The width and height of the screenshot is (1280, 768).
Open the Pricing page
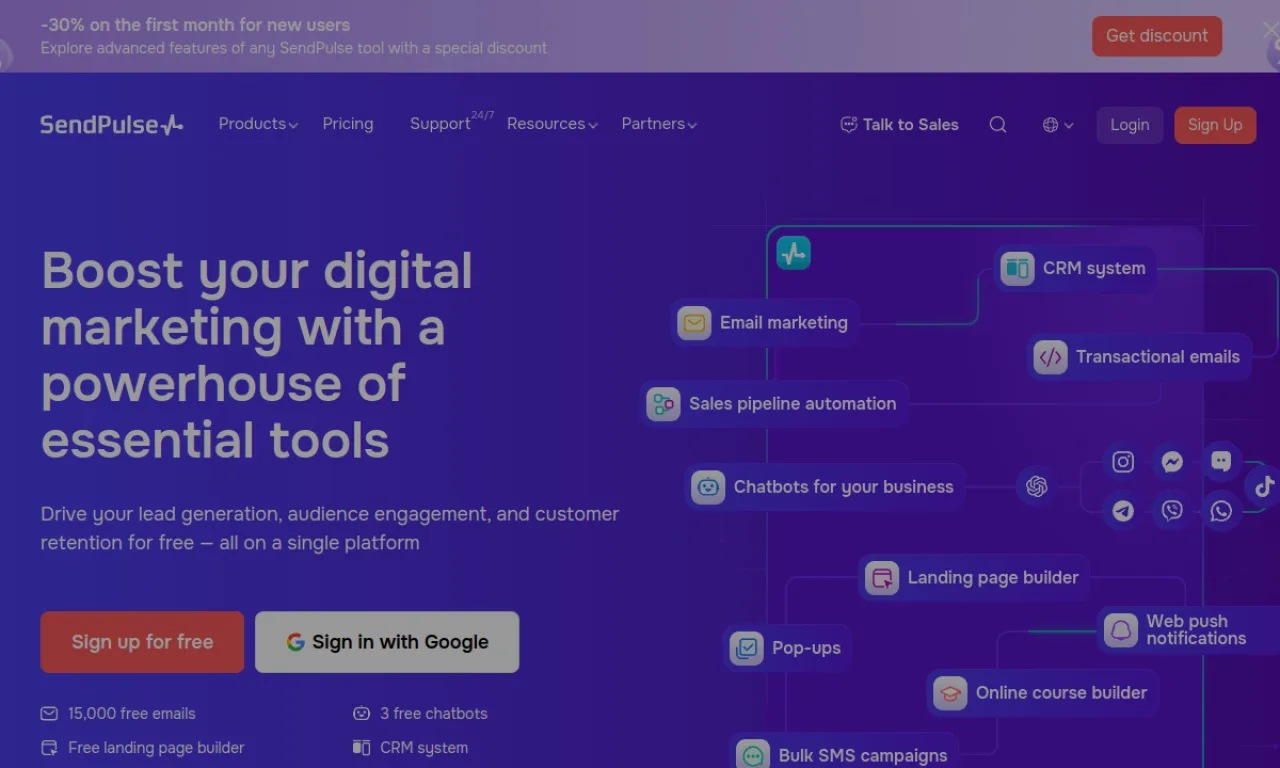(x=348, y=124)
